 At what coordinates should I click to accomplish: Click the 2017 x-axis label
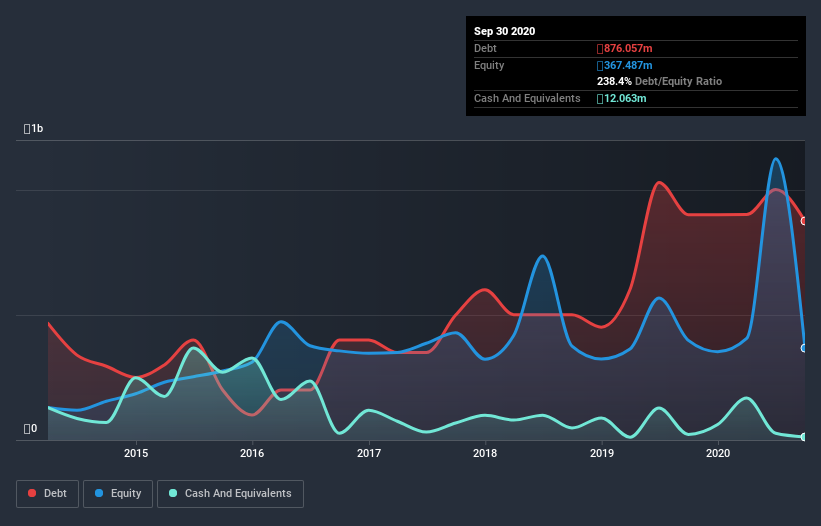(x=369, y=453)
